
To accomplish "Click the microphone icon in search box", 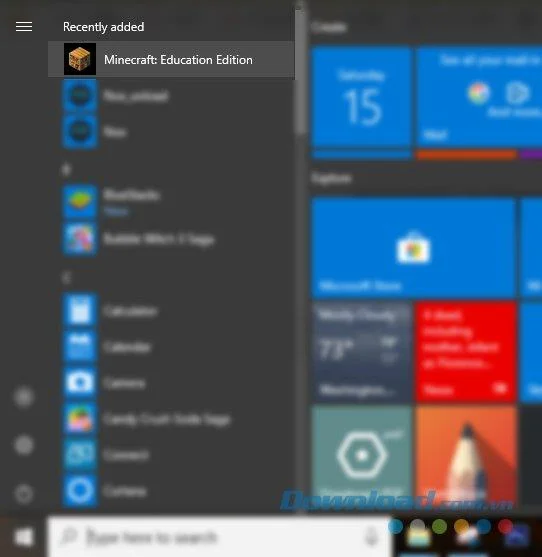I will (x=372, y=536).
